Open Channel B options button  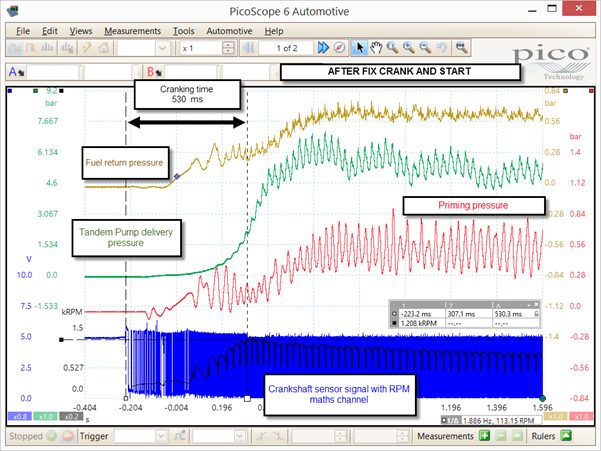click(154, 72)
